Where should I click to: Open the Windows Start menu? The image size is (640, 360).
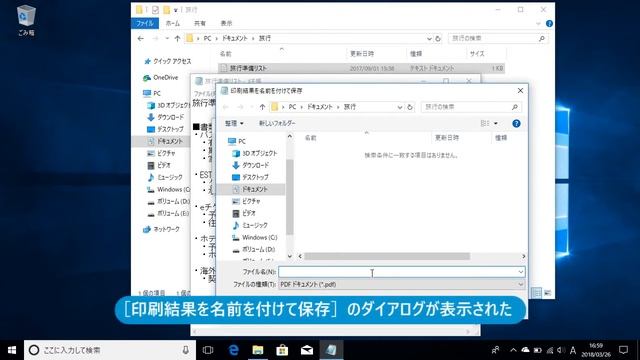tap(12, 350)
